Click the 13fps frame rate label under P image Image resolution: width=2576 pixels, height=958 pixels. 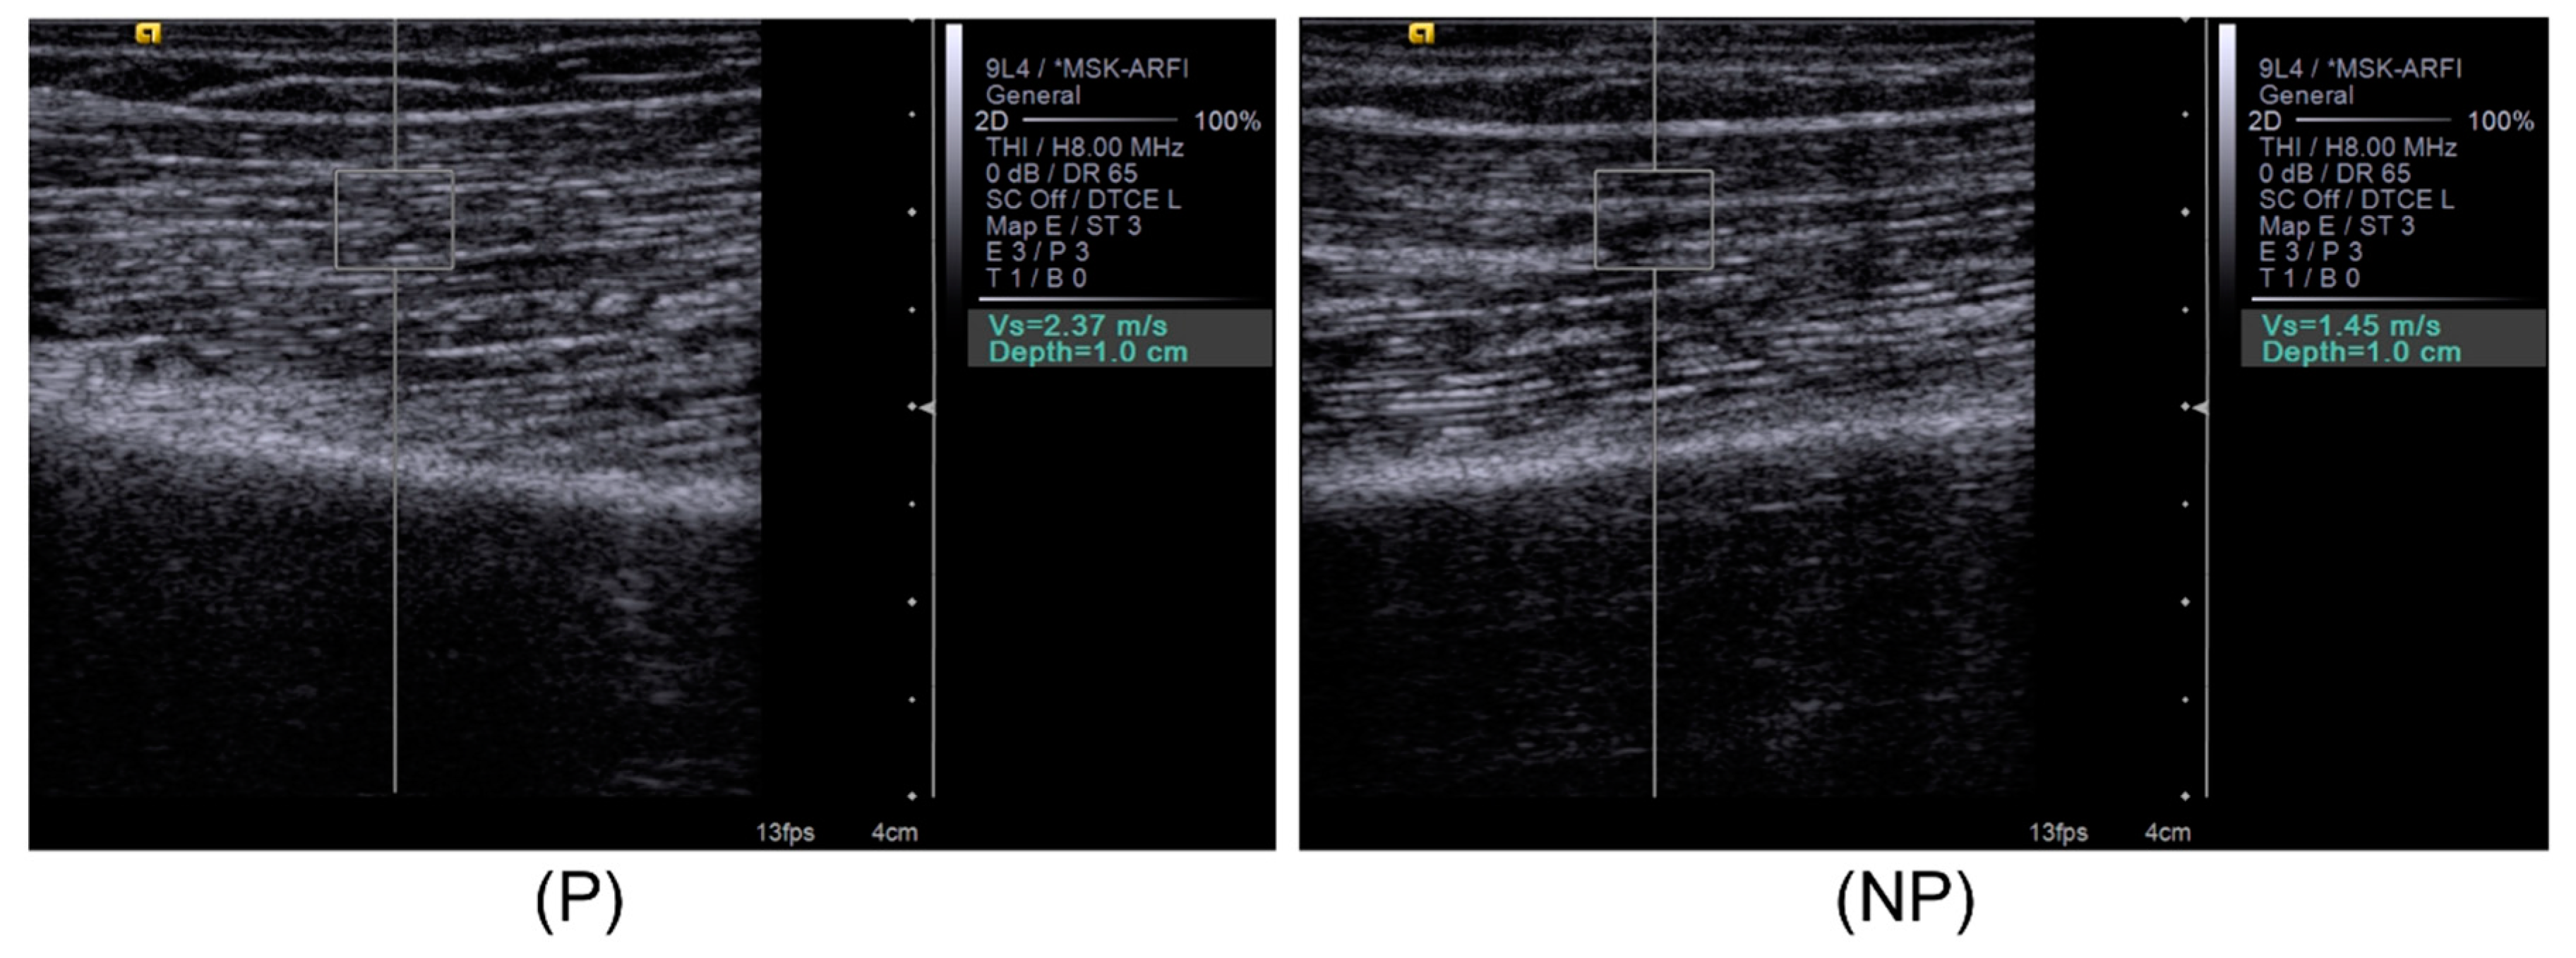(785, 832)
